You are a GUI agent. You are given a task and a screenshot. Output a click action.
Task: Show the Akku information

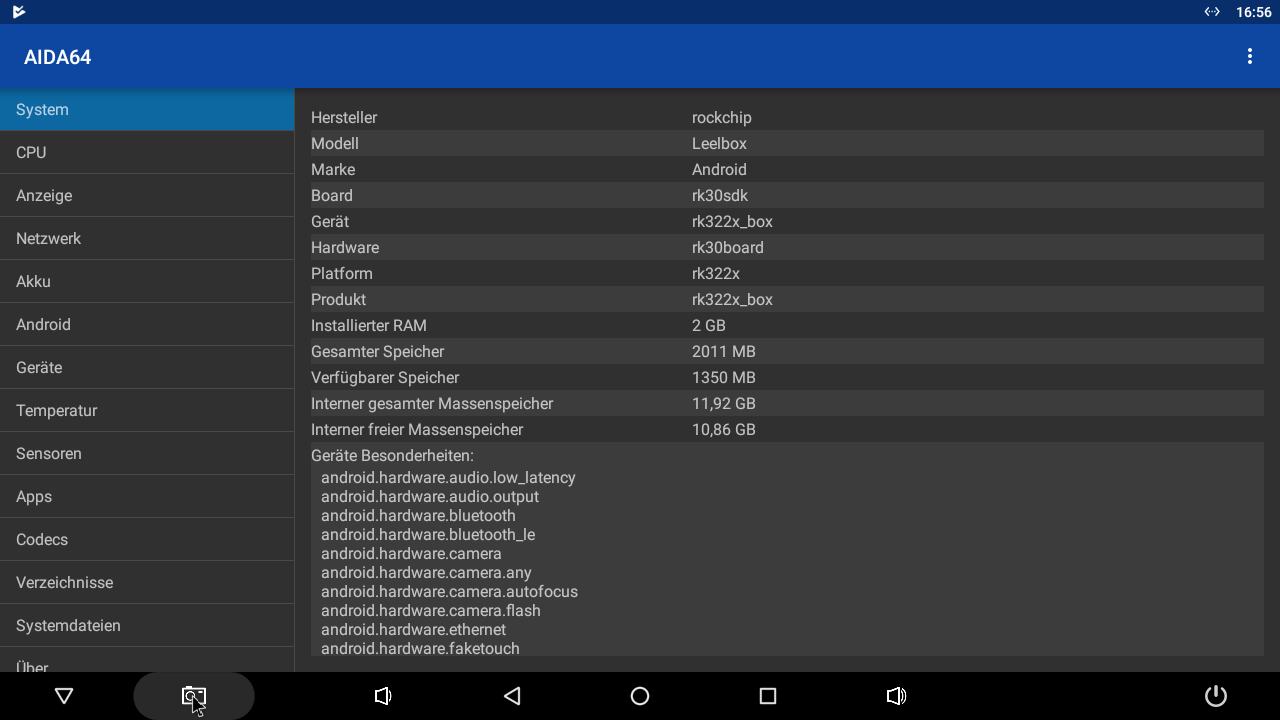coord(147,282)
